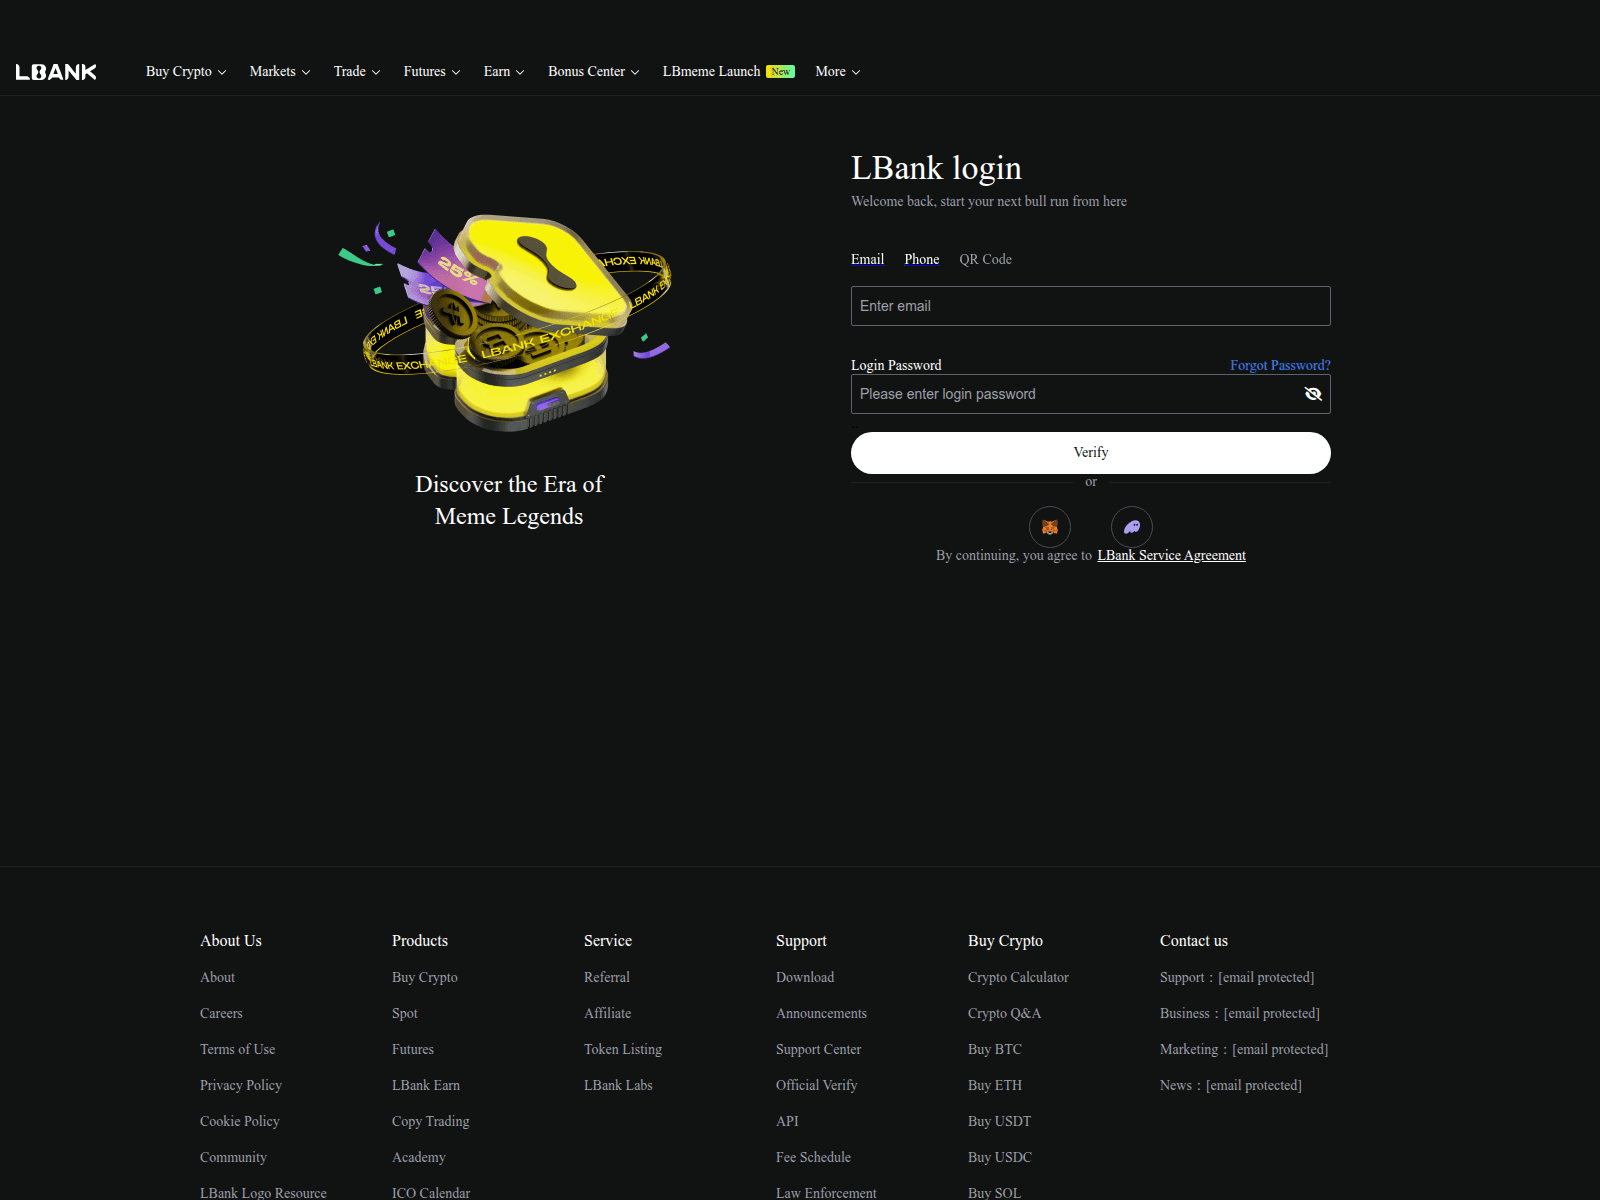The width and height of the screenshot is (1600, 1200).
Task: Open Community footer link
Action: pyautogui.click(x=233, y=1157)
